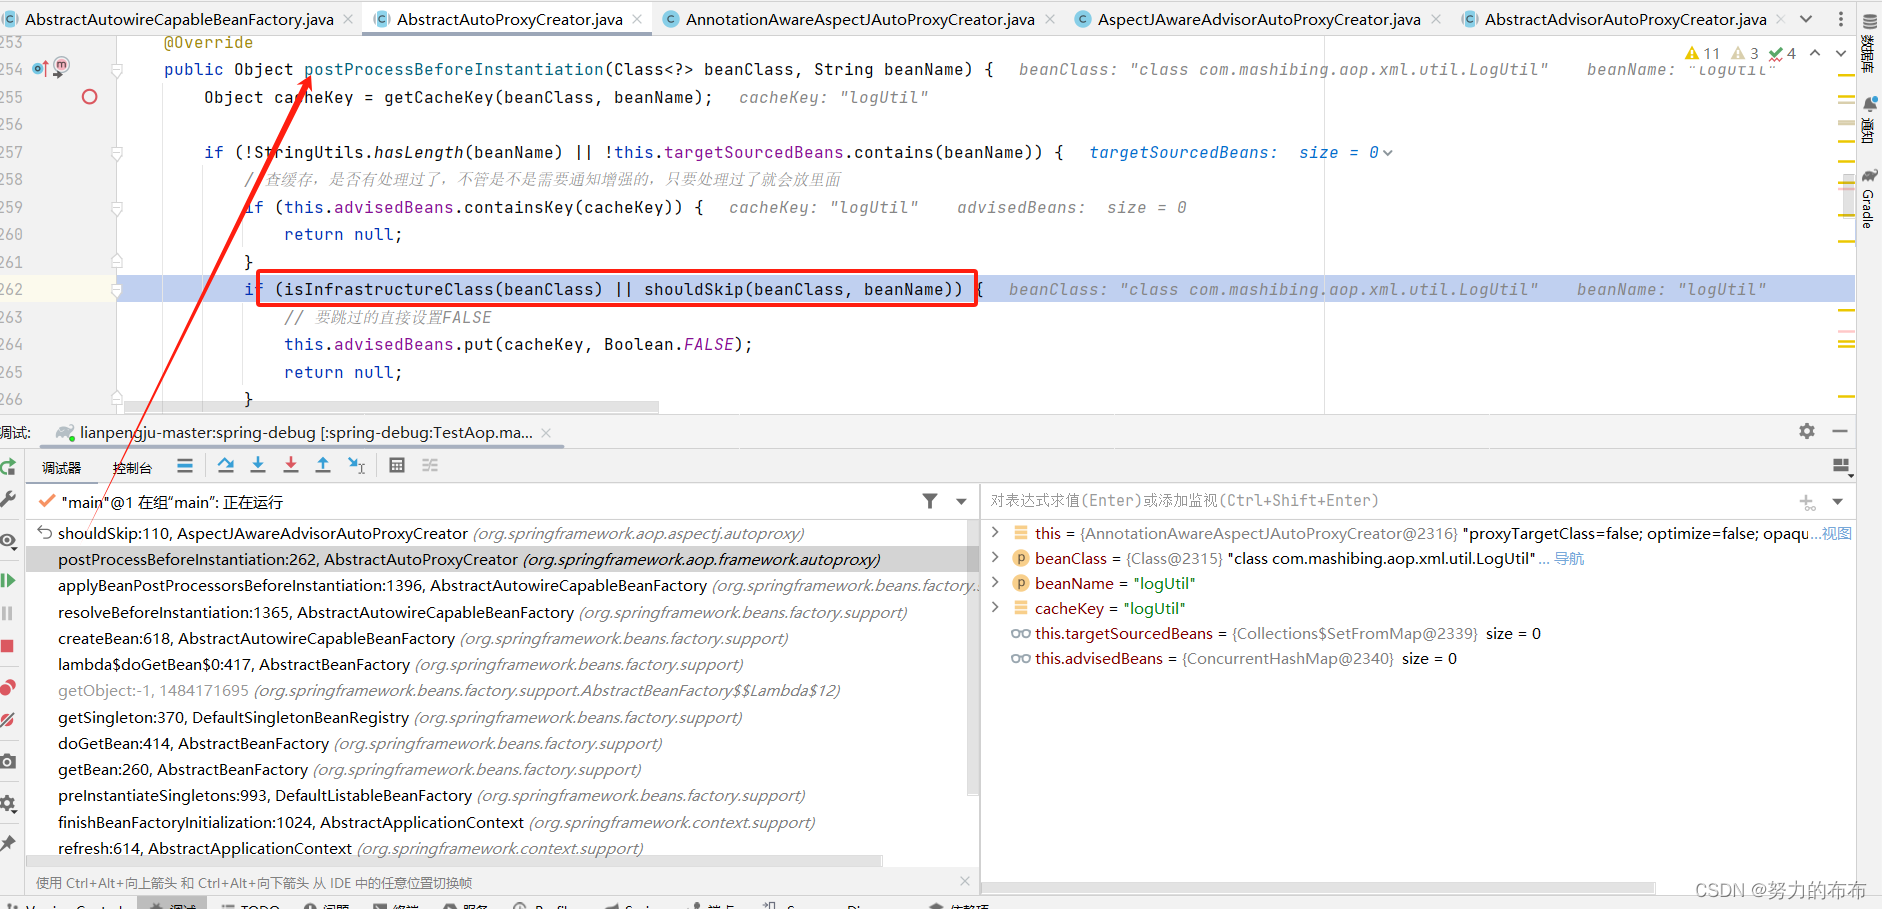The image size is (1882, 909).
Task: Click the frames list vertical scrollbar
Action: pyautogui.click(x=973, y=660)
